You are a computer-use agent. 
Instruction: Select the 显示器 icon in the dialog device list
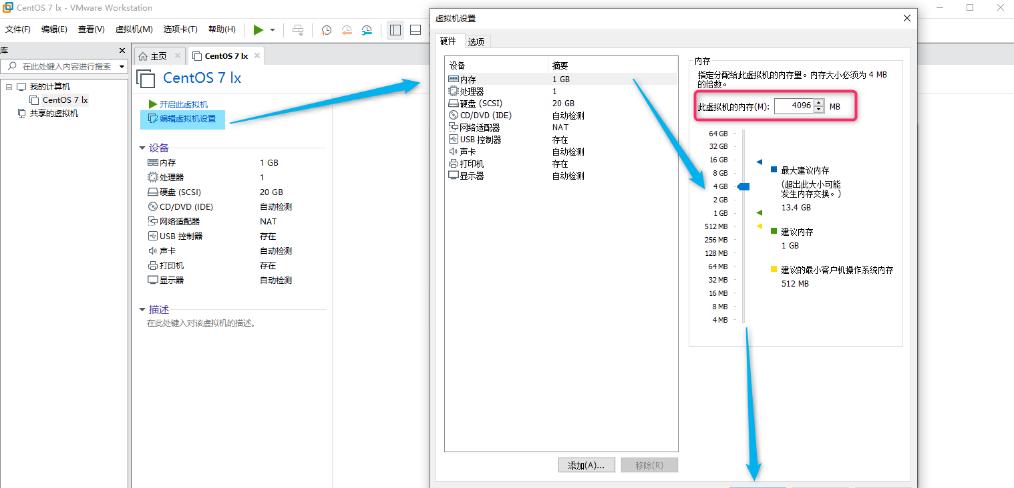[x=453, y=176]
